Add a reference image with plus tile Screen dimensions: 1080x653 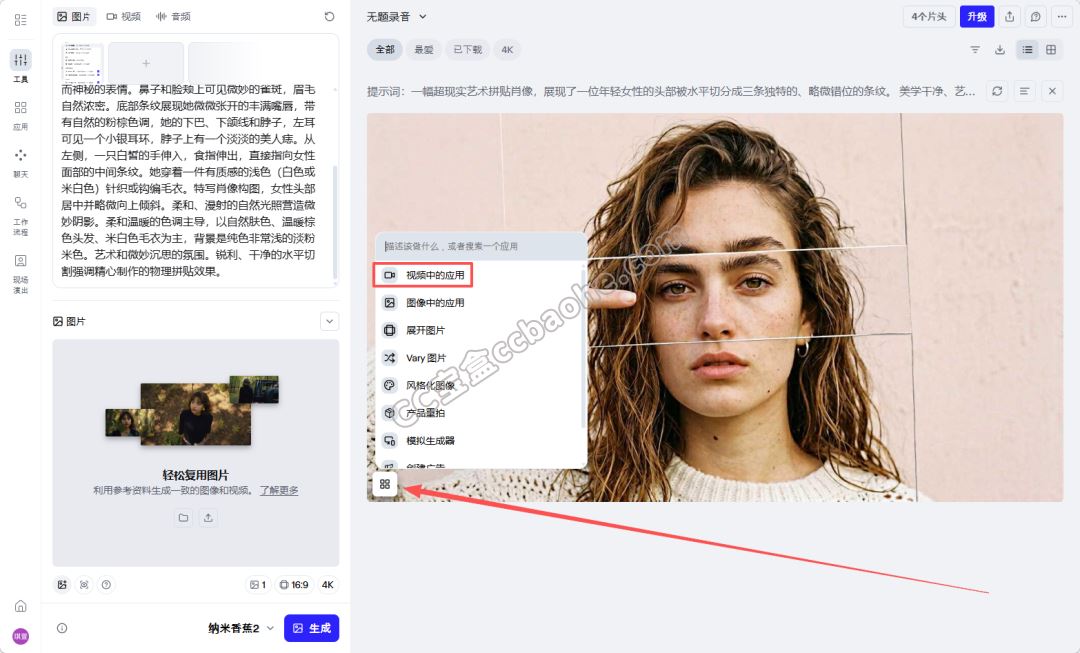click(146, 63)
